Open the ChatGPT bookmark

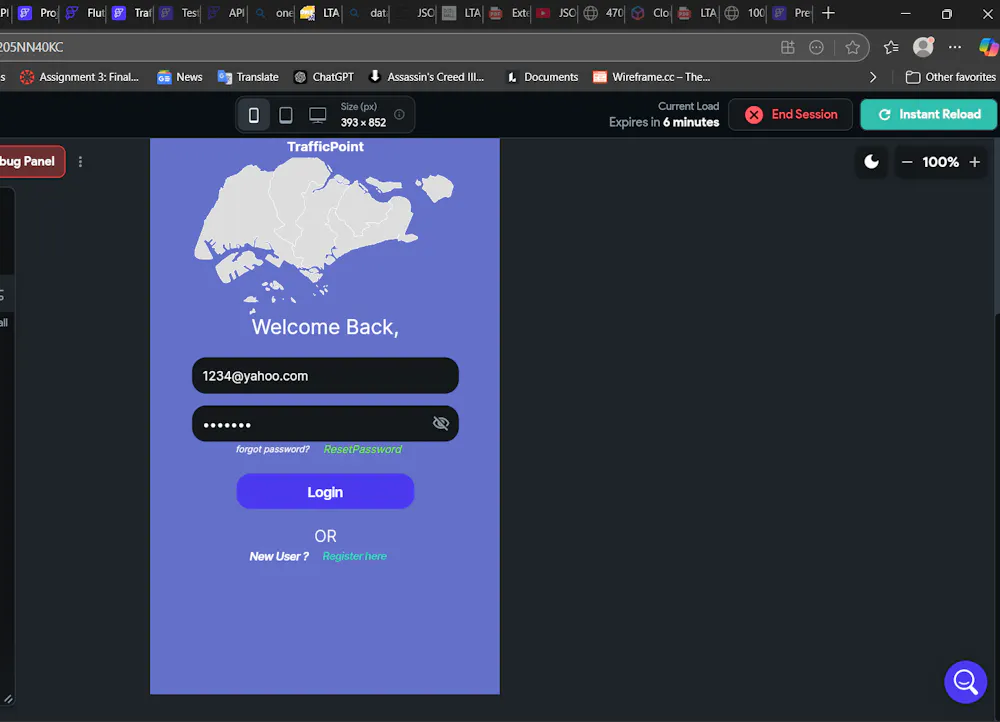[324, 77]
